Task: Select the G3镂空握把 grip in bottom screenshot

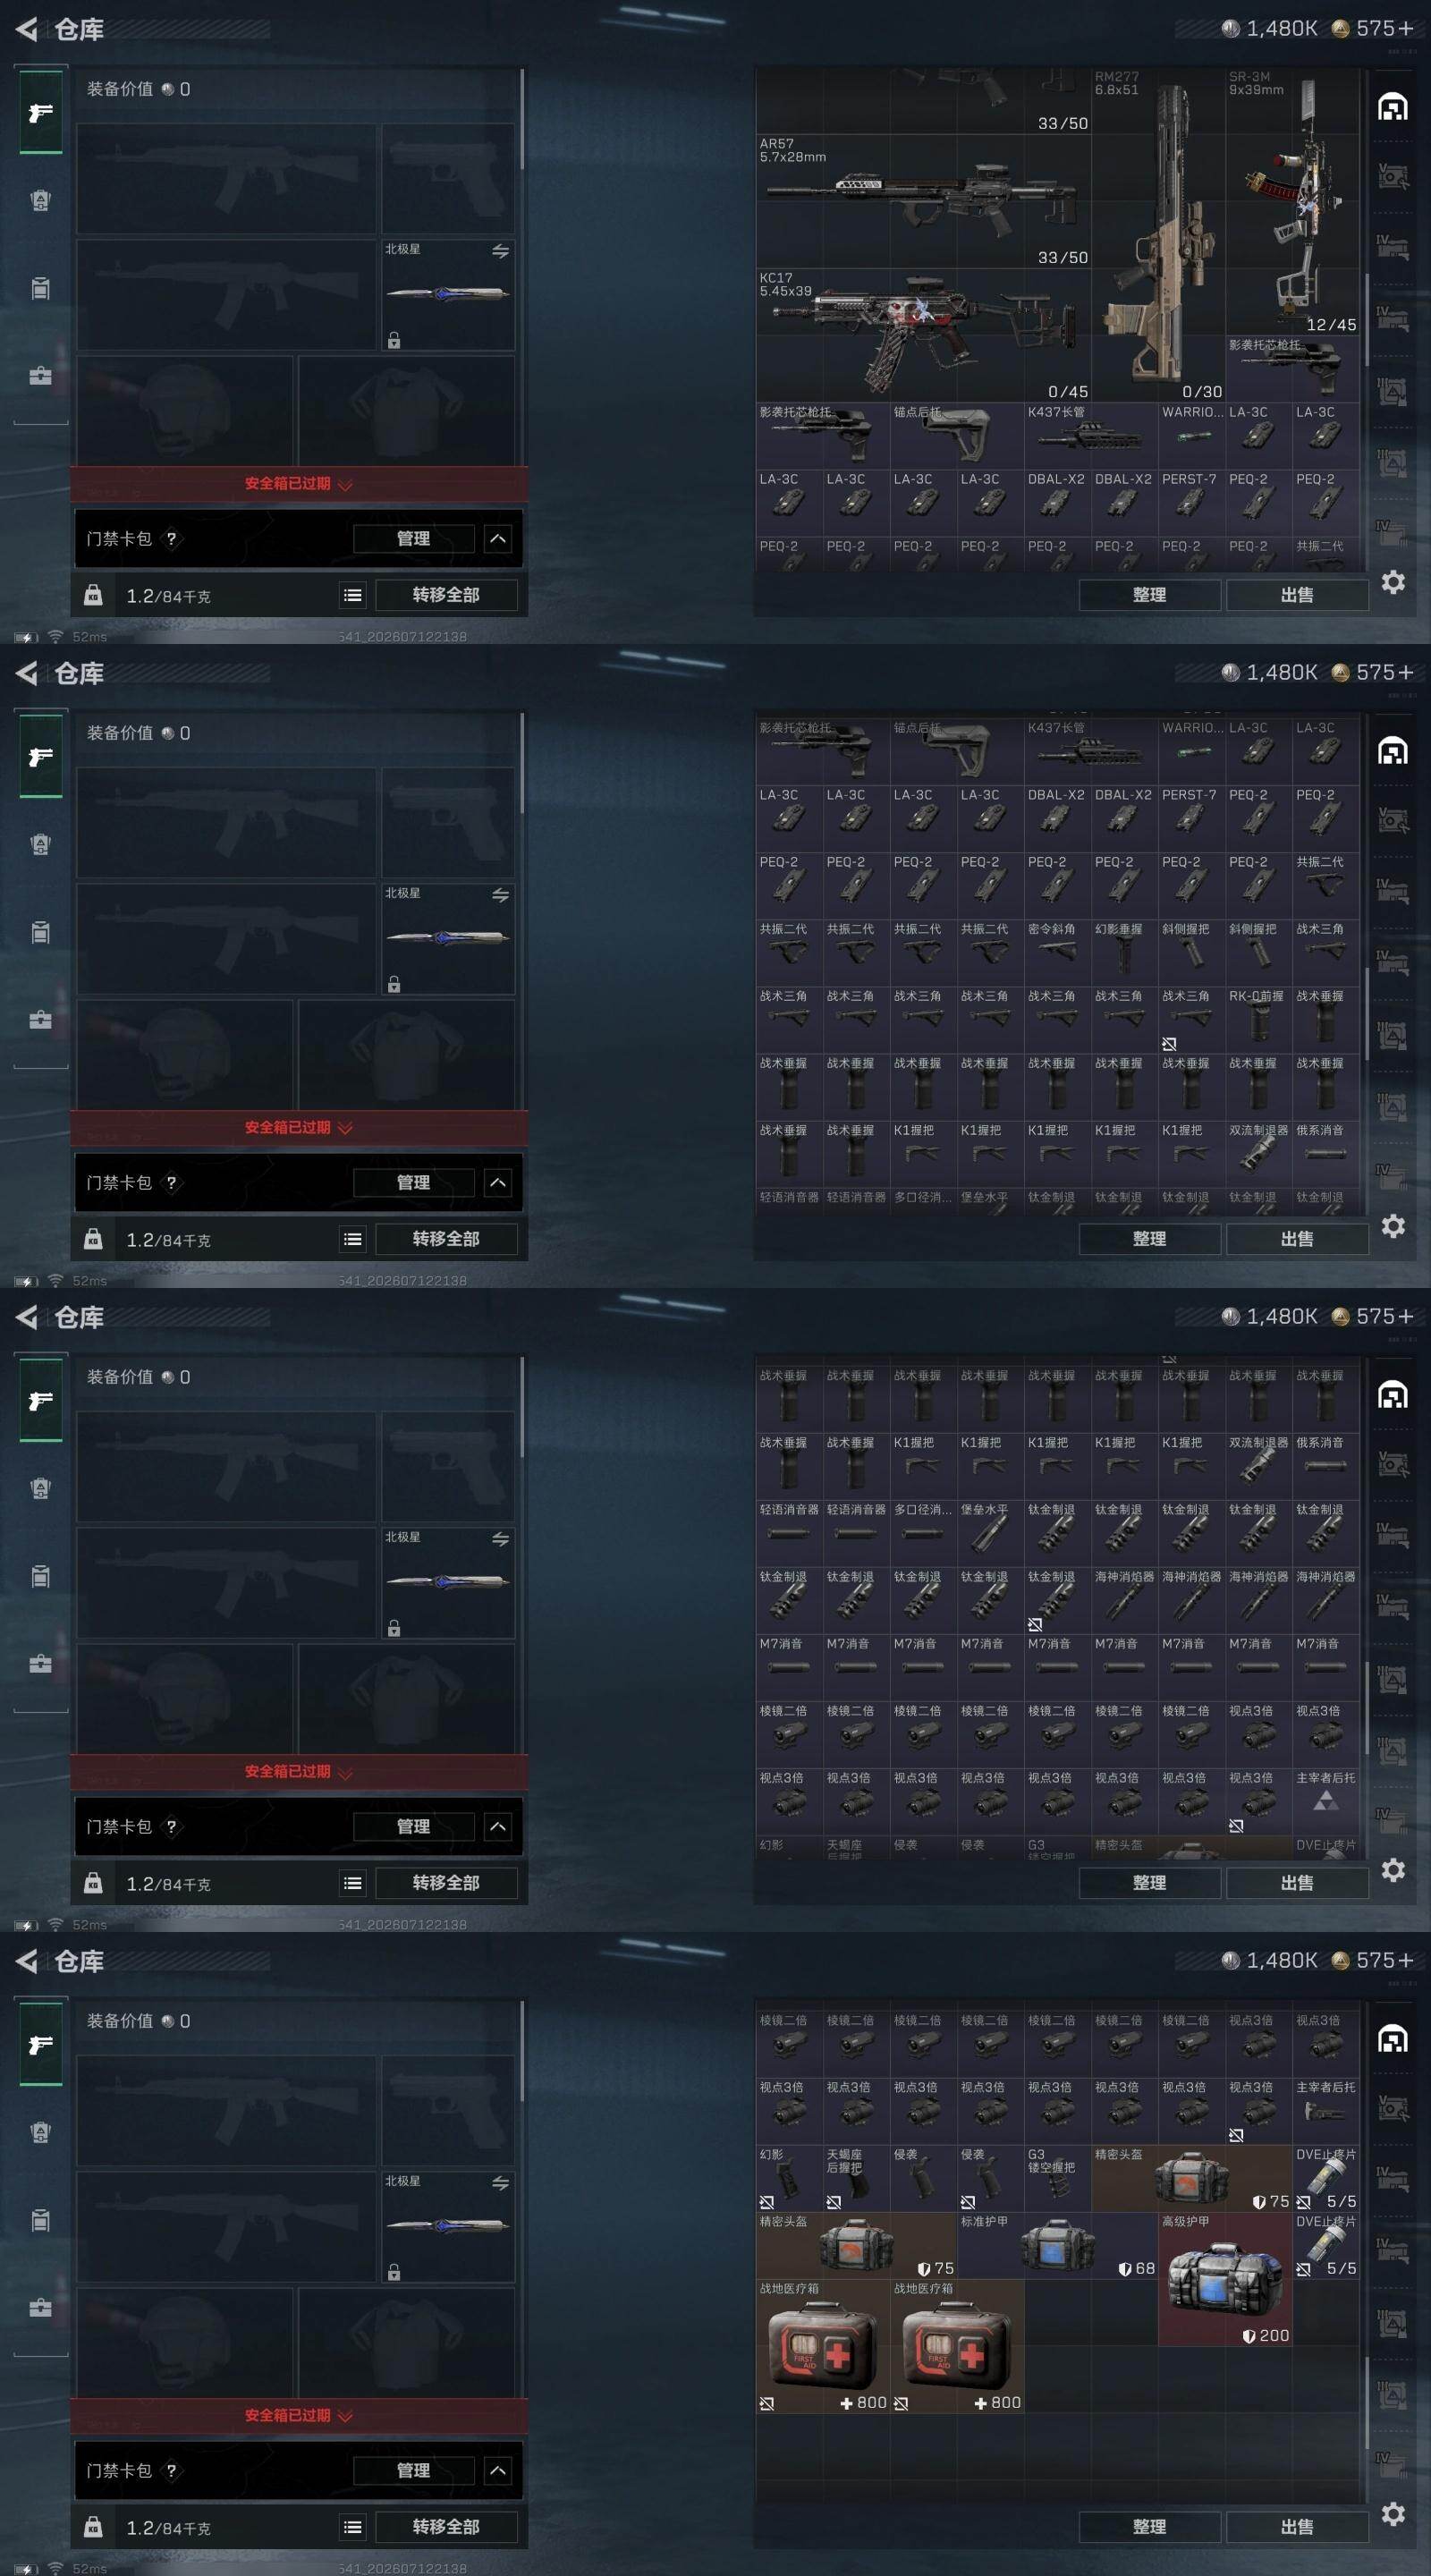Action: point(1057,2177)
